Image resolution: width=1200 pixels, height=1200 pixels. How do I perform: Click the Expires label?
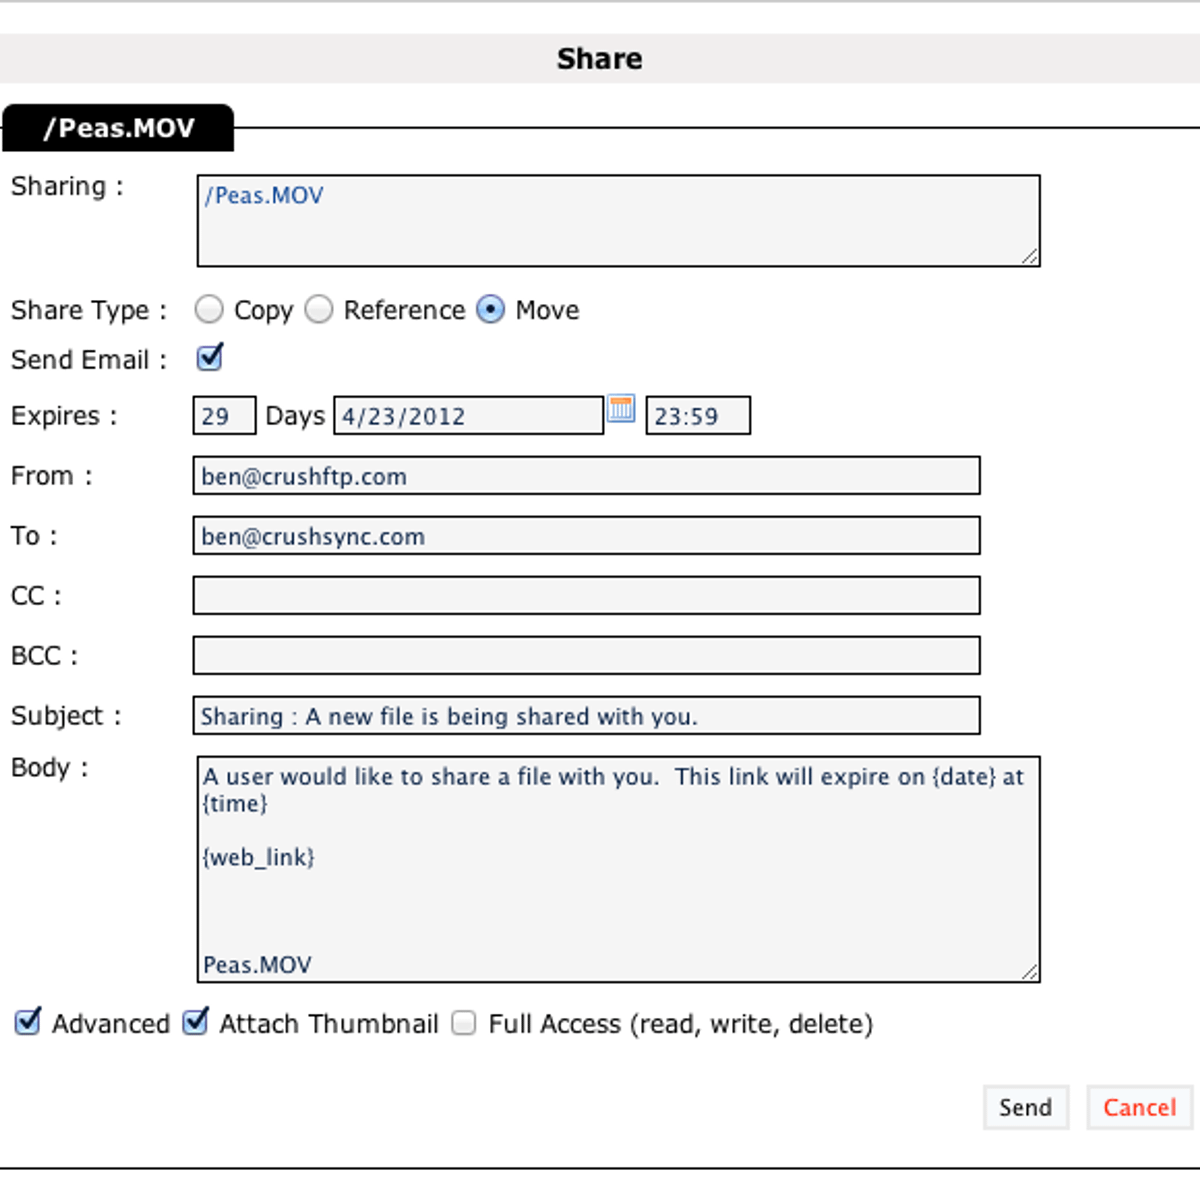(64, 416)
